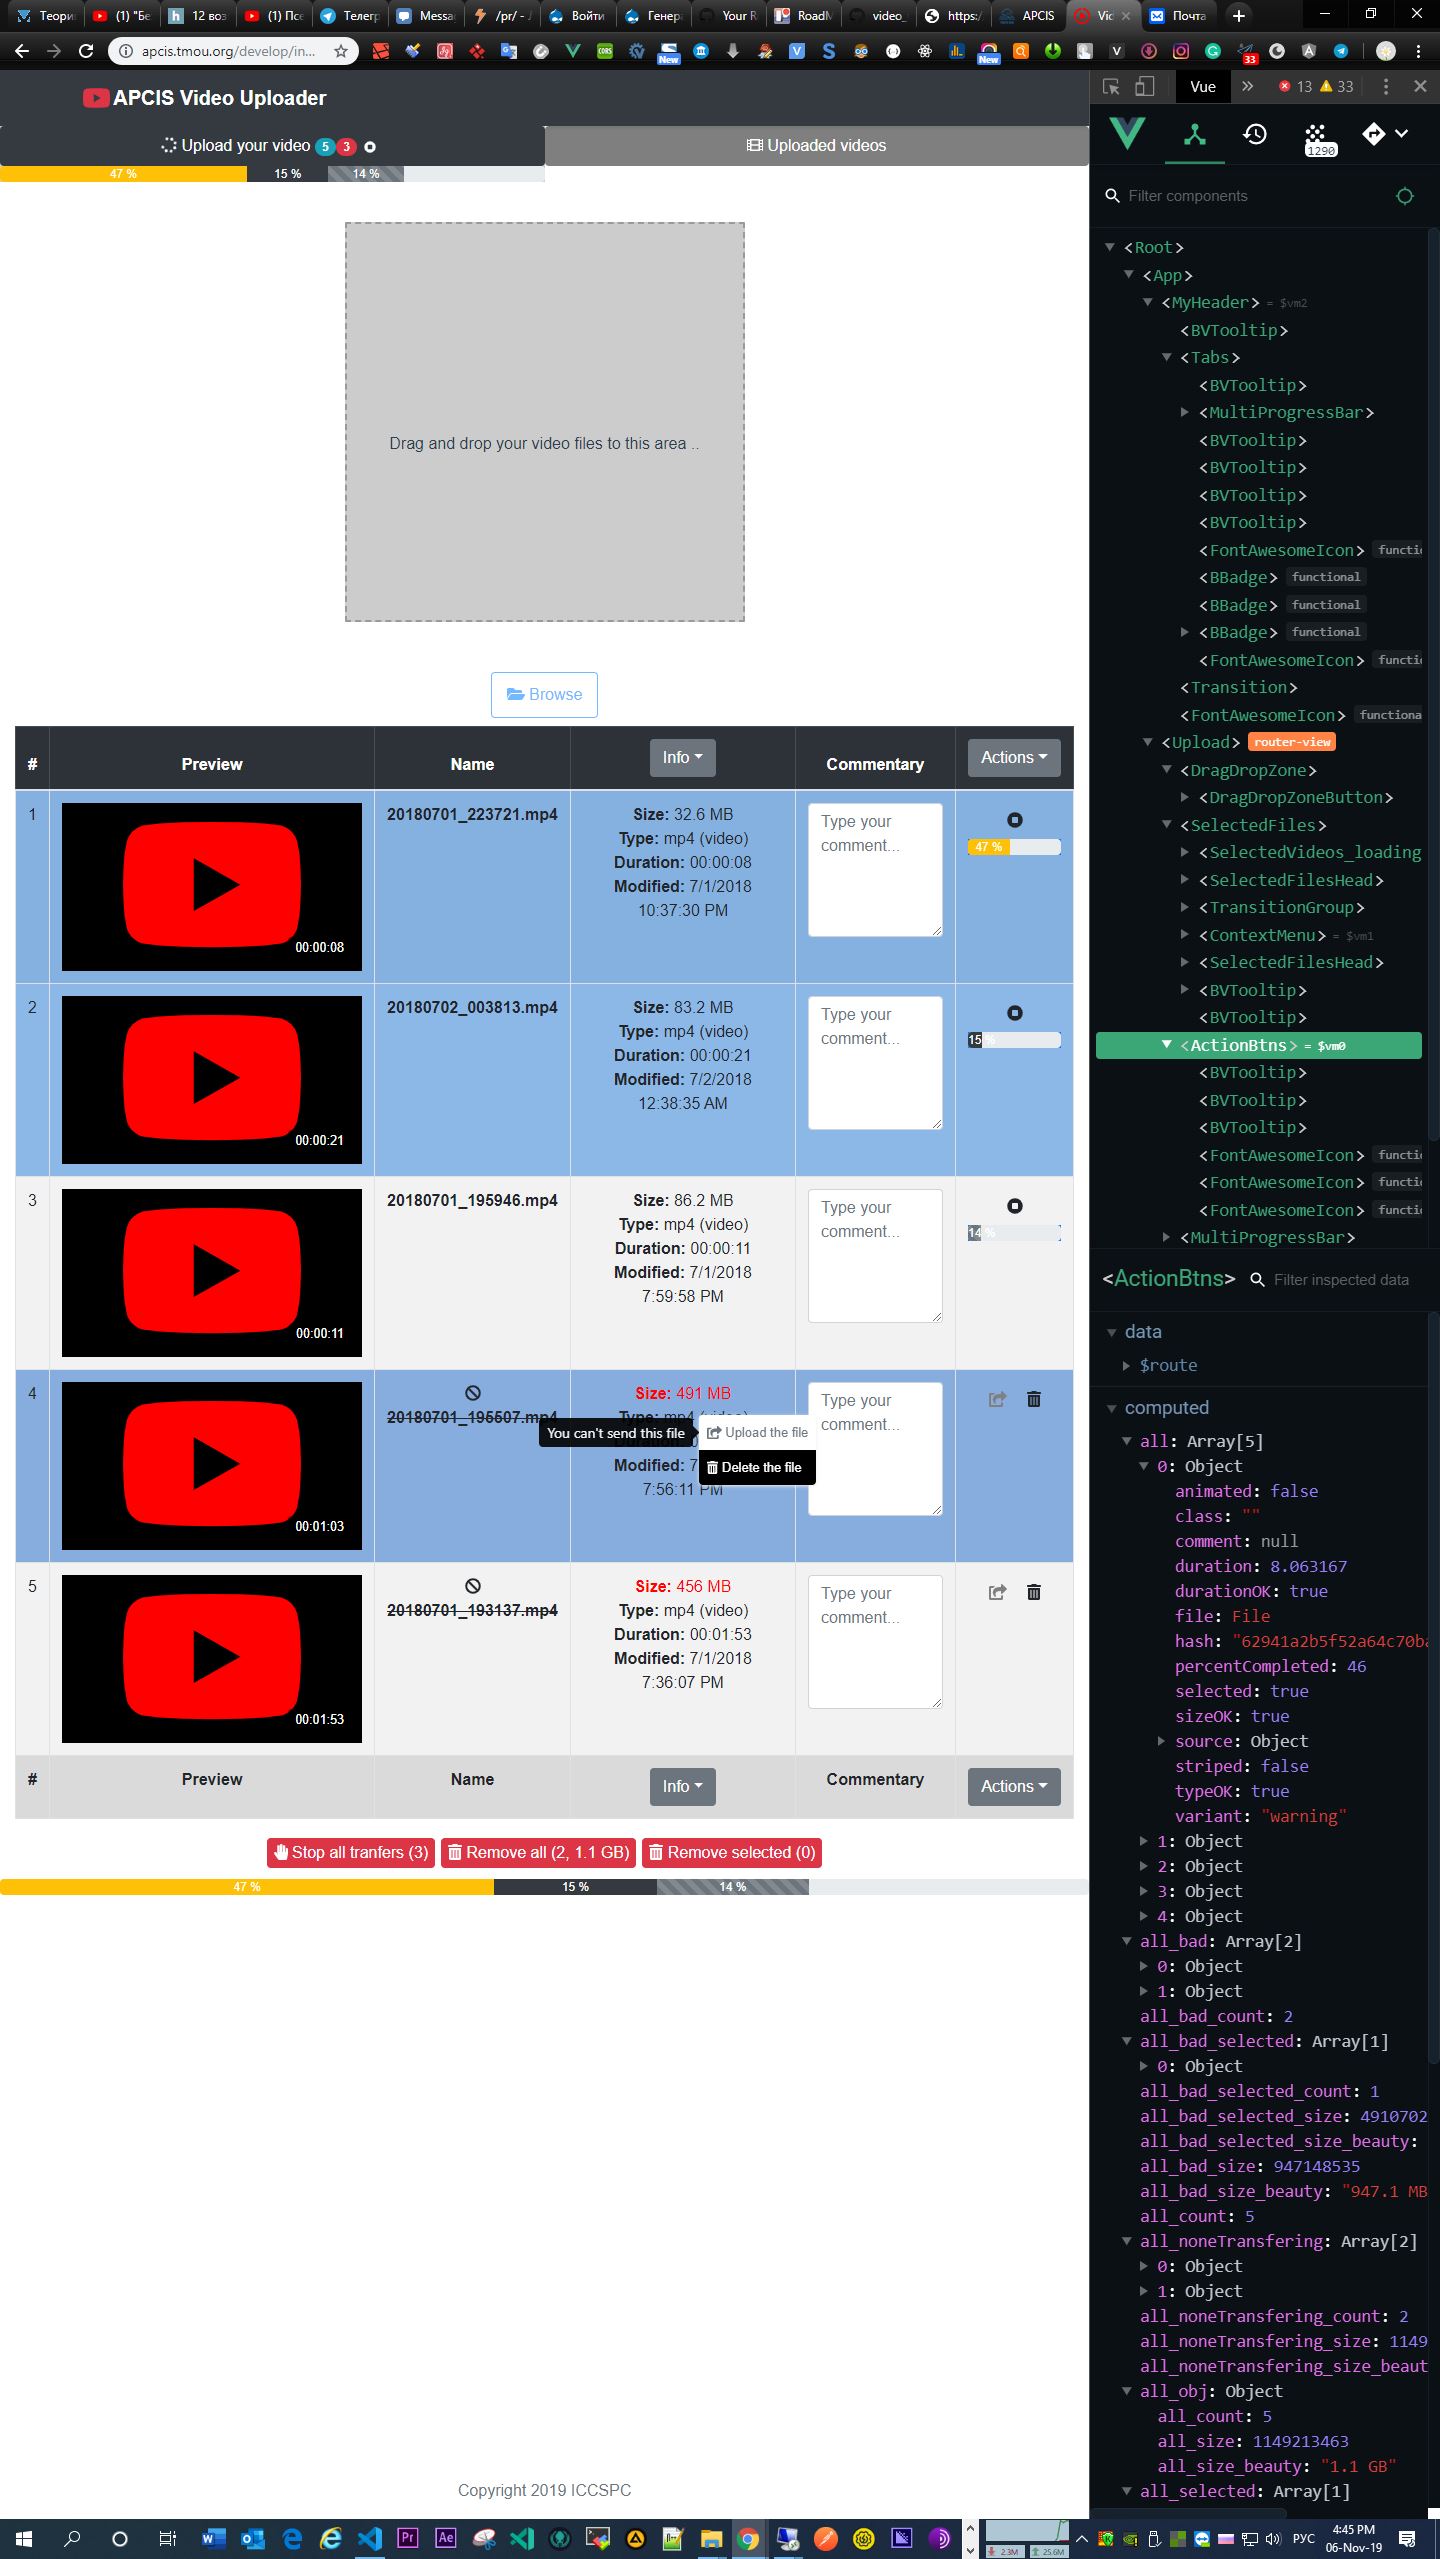Click the select component in page target icon
The width and height of the screenshot is (1440, 2559).
pyautogui.click(x=1404, y=196)
